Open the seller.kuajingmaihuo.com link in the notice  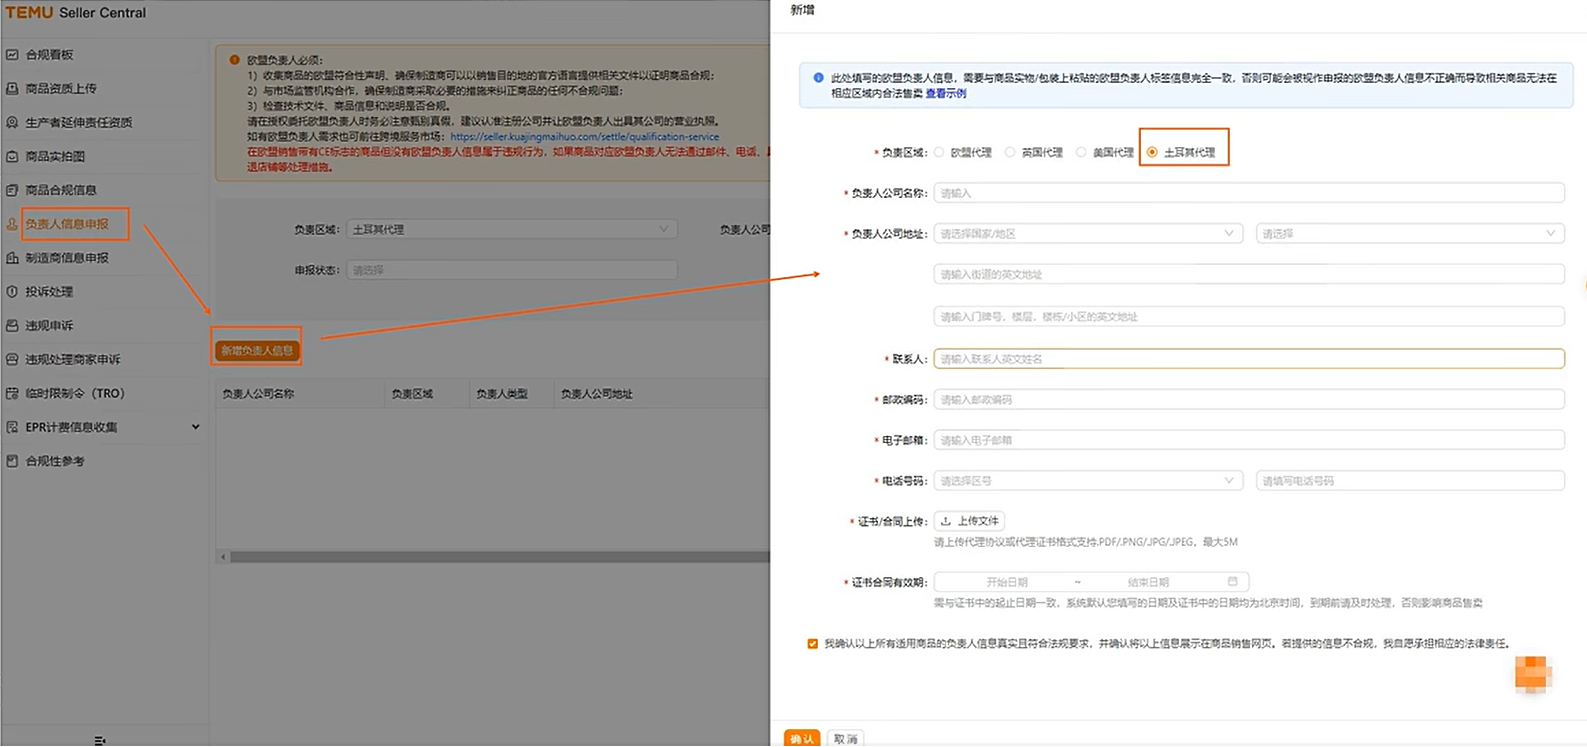[584, 136]
